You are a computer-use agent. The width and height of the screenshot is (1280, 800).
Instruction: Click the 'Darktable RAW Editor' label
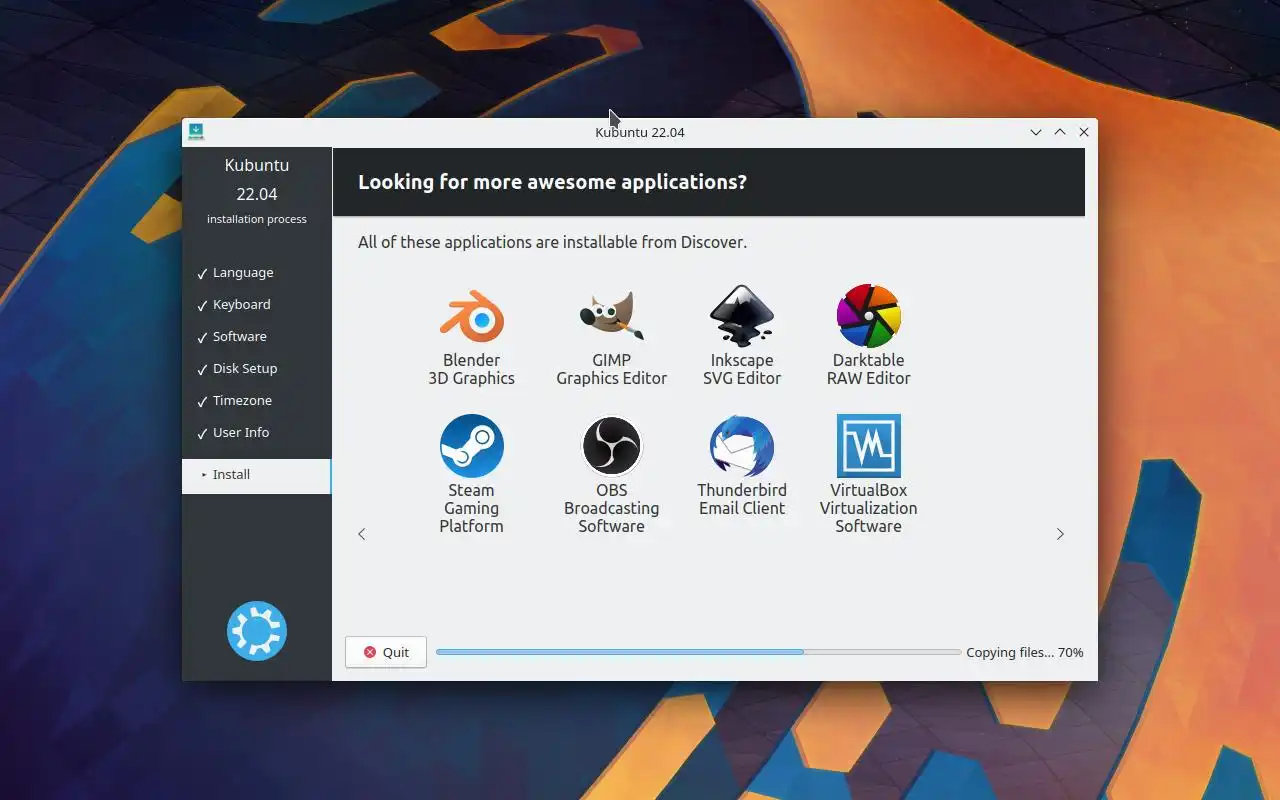[869, 369]
